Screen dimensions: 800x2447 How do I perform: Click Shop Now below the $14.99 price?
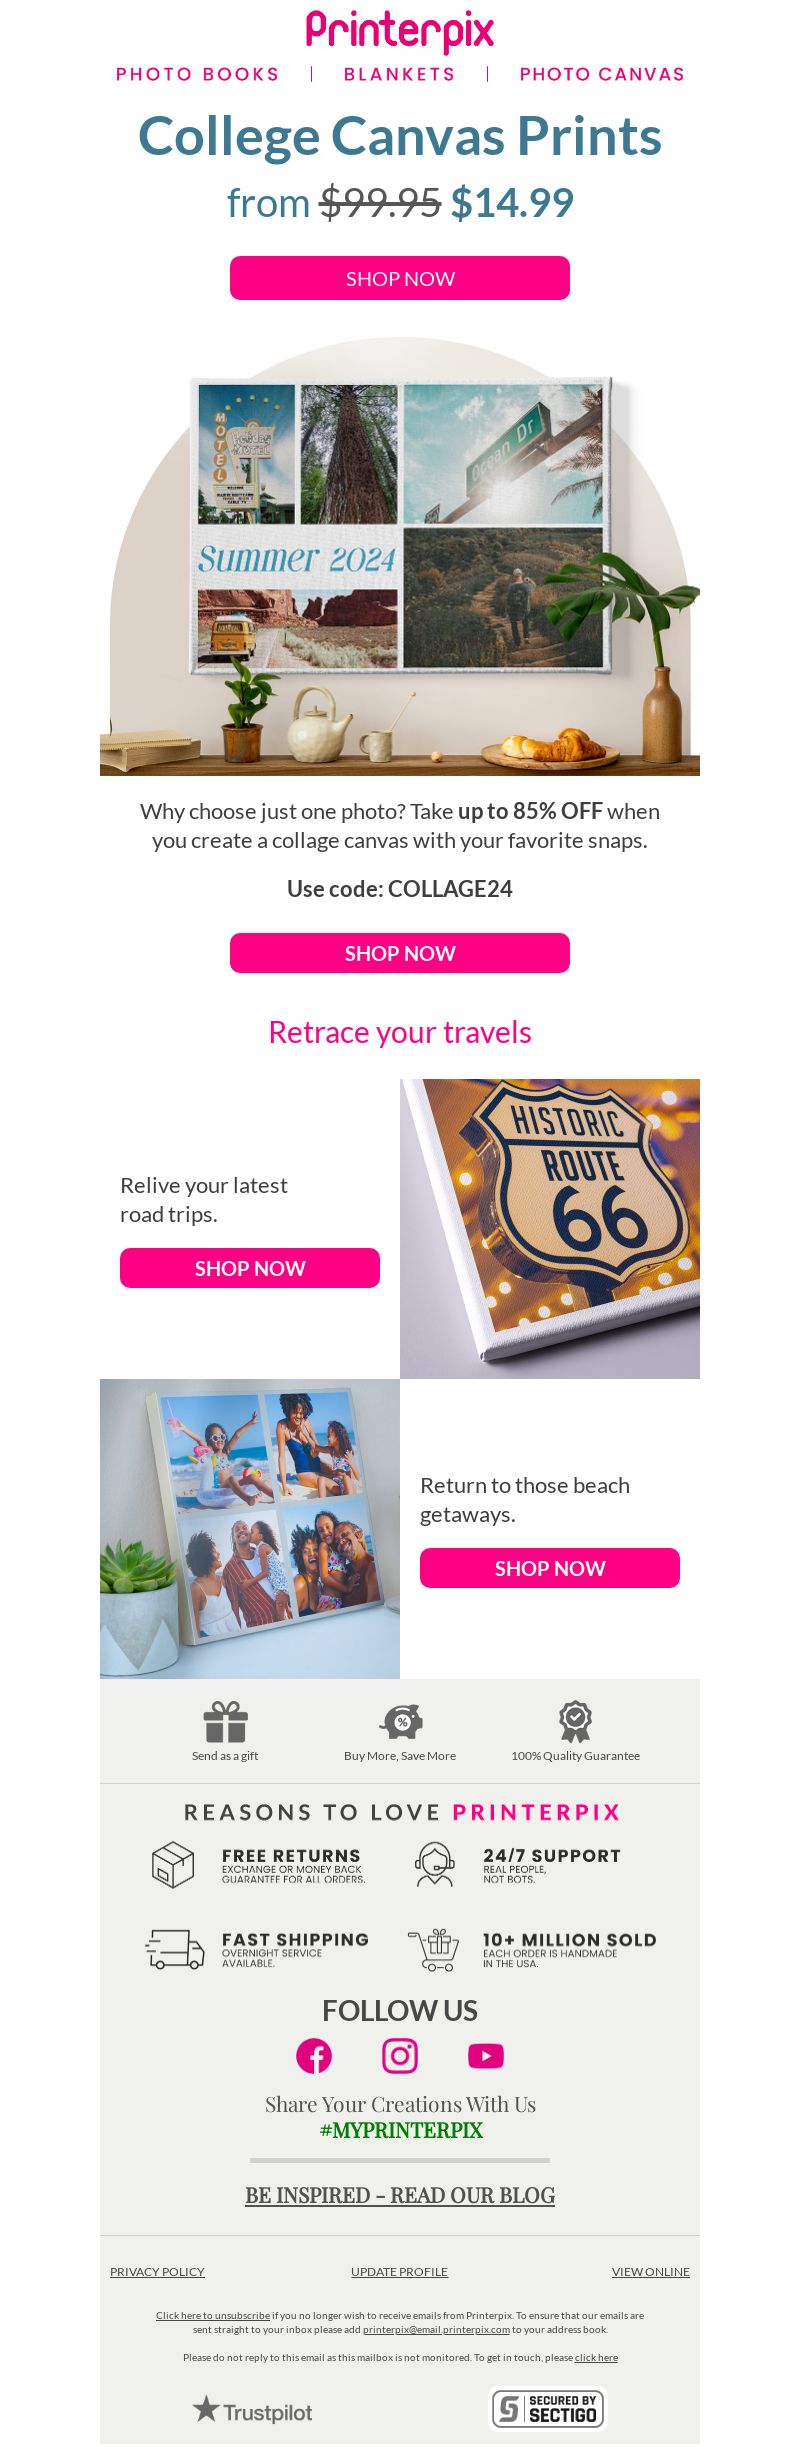point(400,278)
